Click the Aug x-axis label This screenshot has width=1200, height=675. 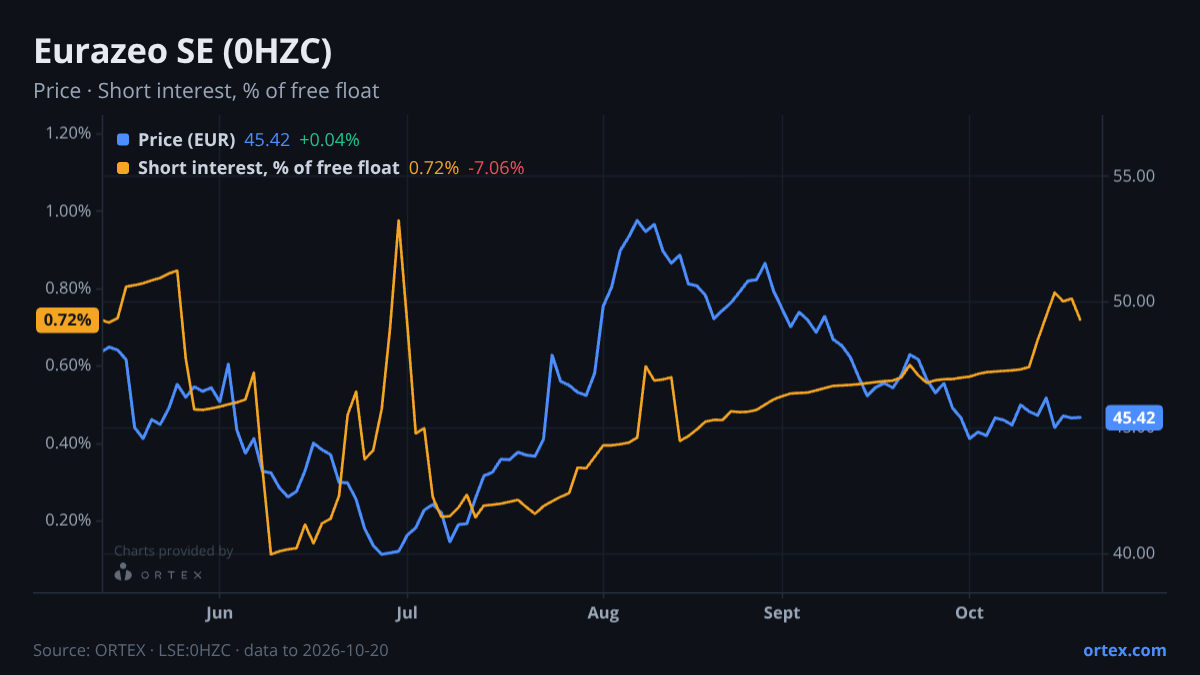[603, 613]
